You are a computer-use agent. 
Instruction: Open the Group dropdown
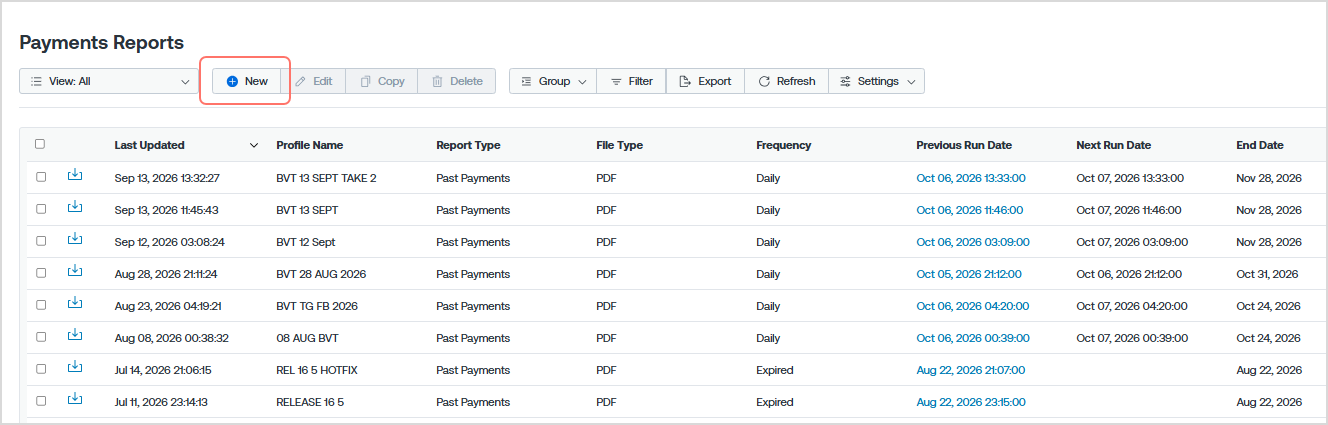(x=553, y=81)
